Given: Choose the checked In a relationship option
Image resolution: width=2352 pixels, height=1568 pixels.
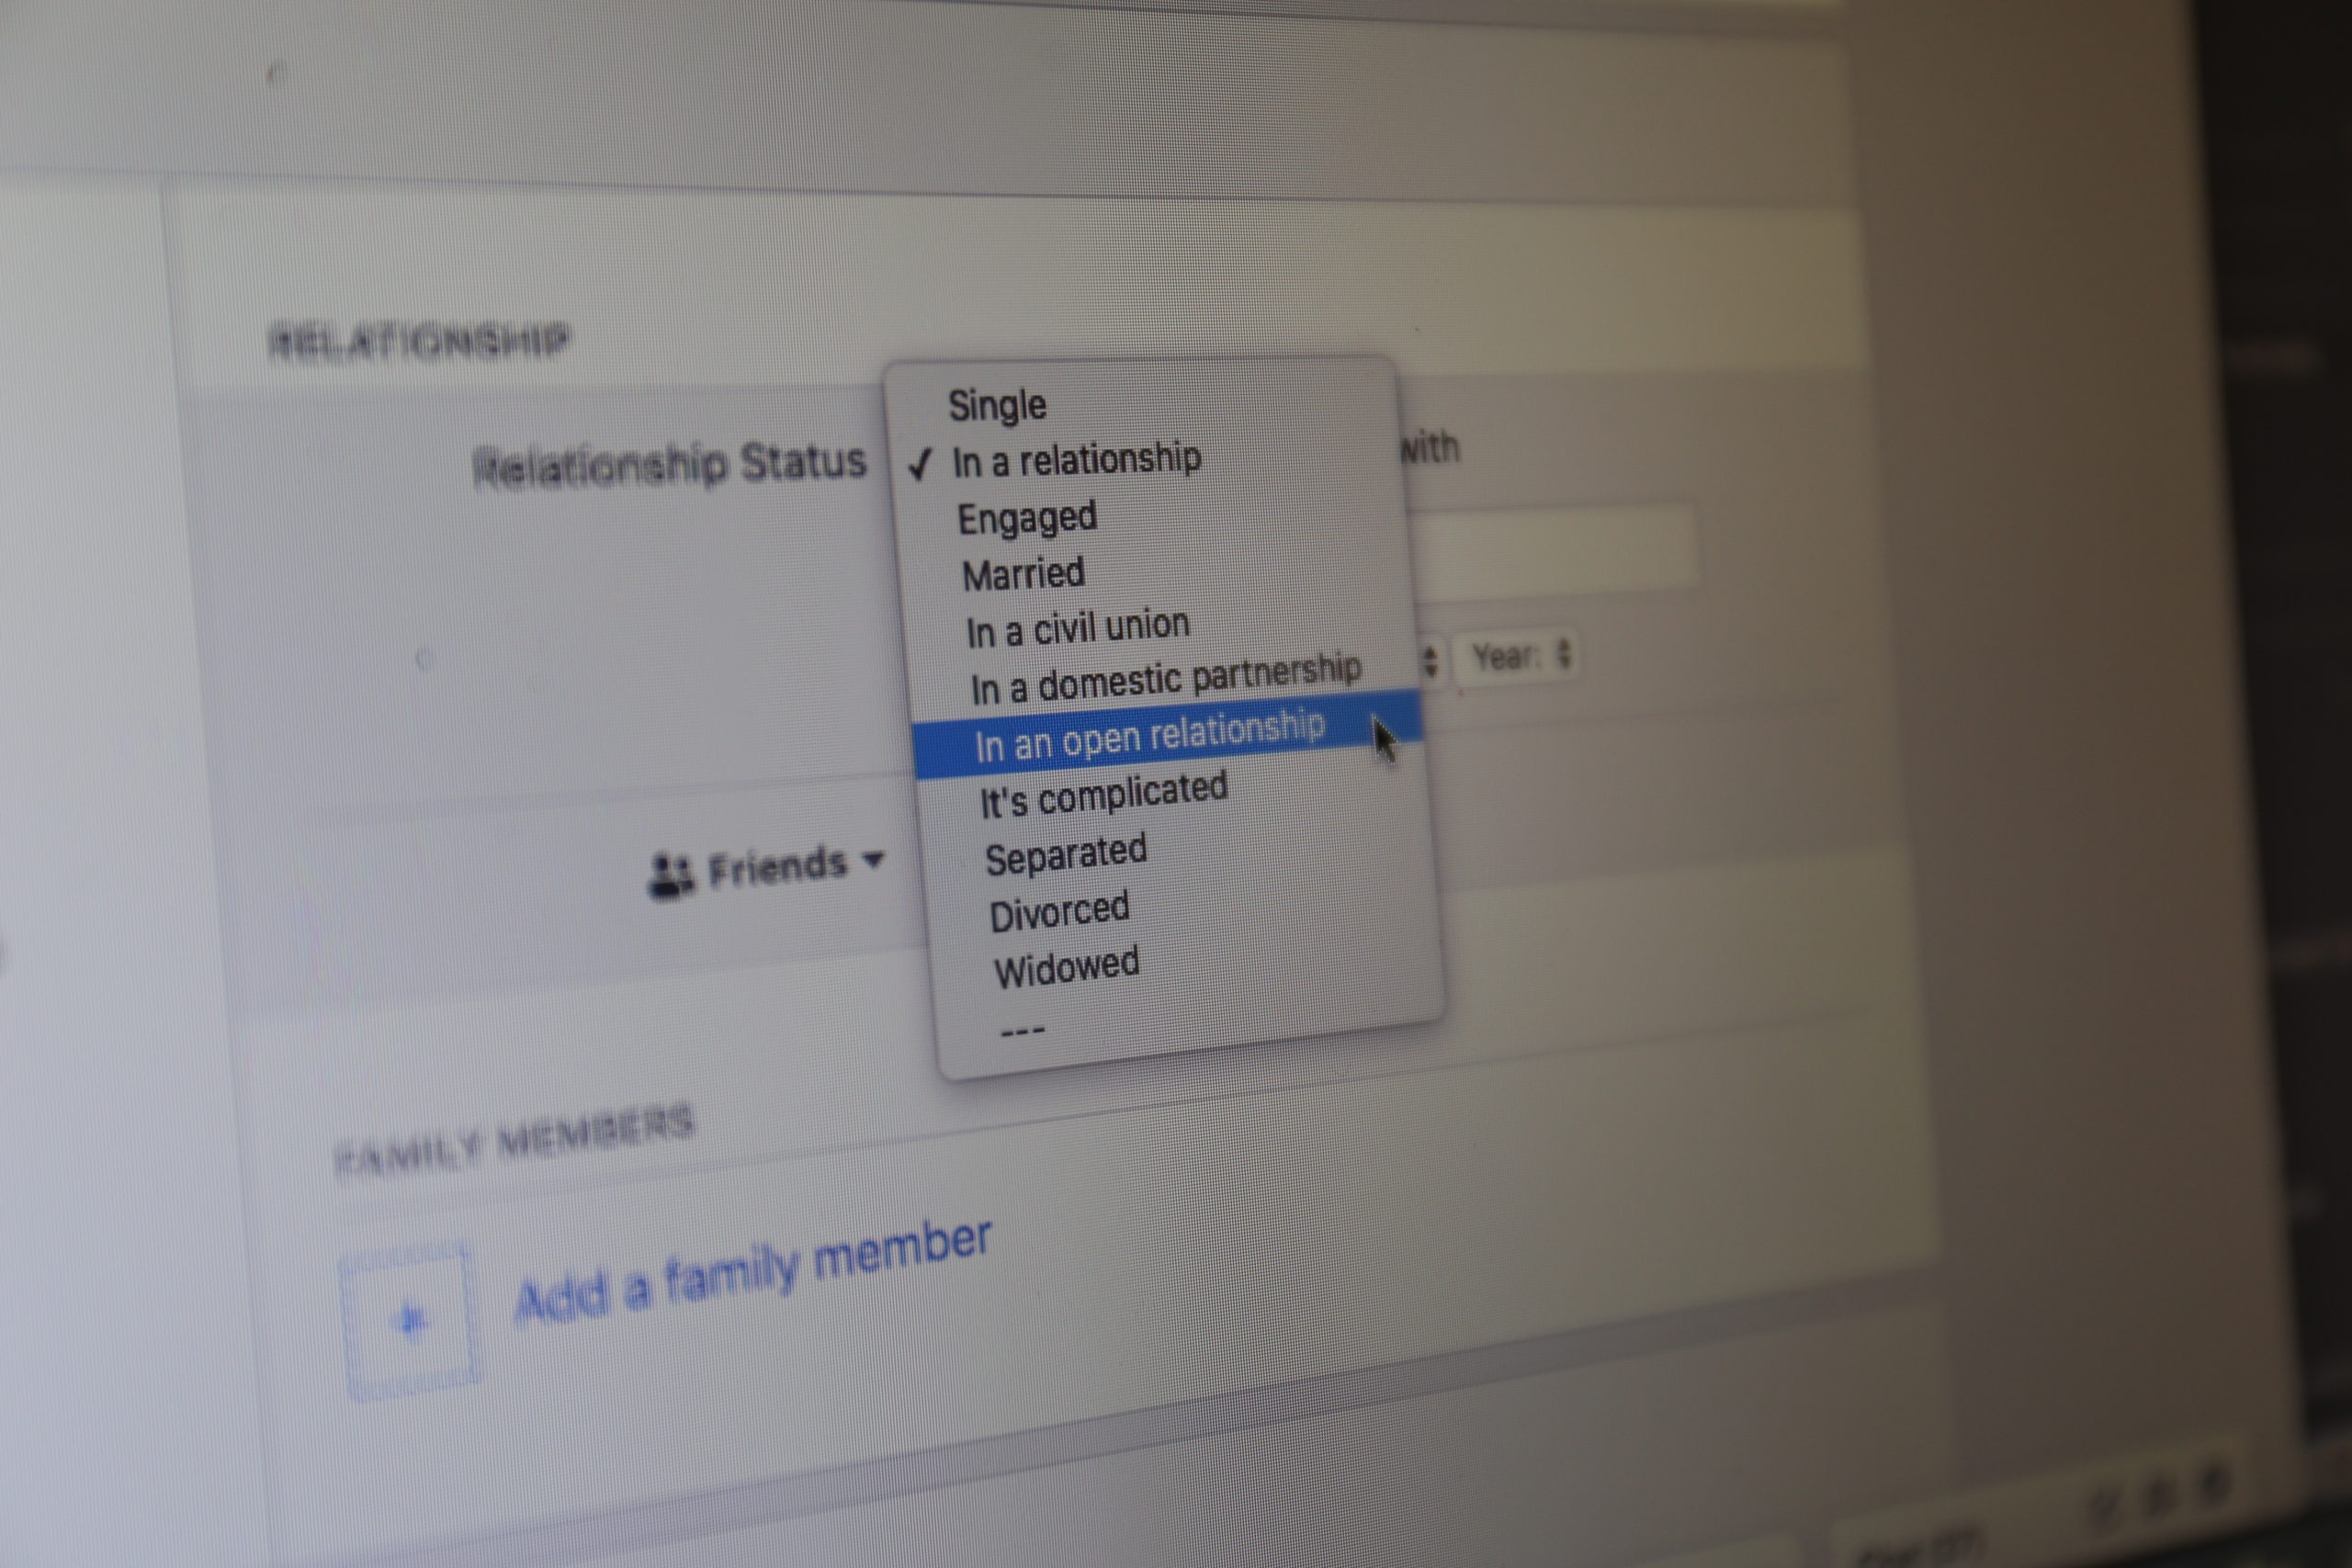Looking at the screenshot, I should (1076, 460).
